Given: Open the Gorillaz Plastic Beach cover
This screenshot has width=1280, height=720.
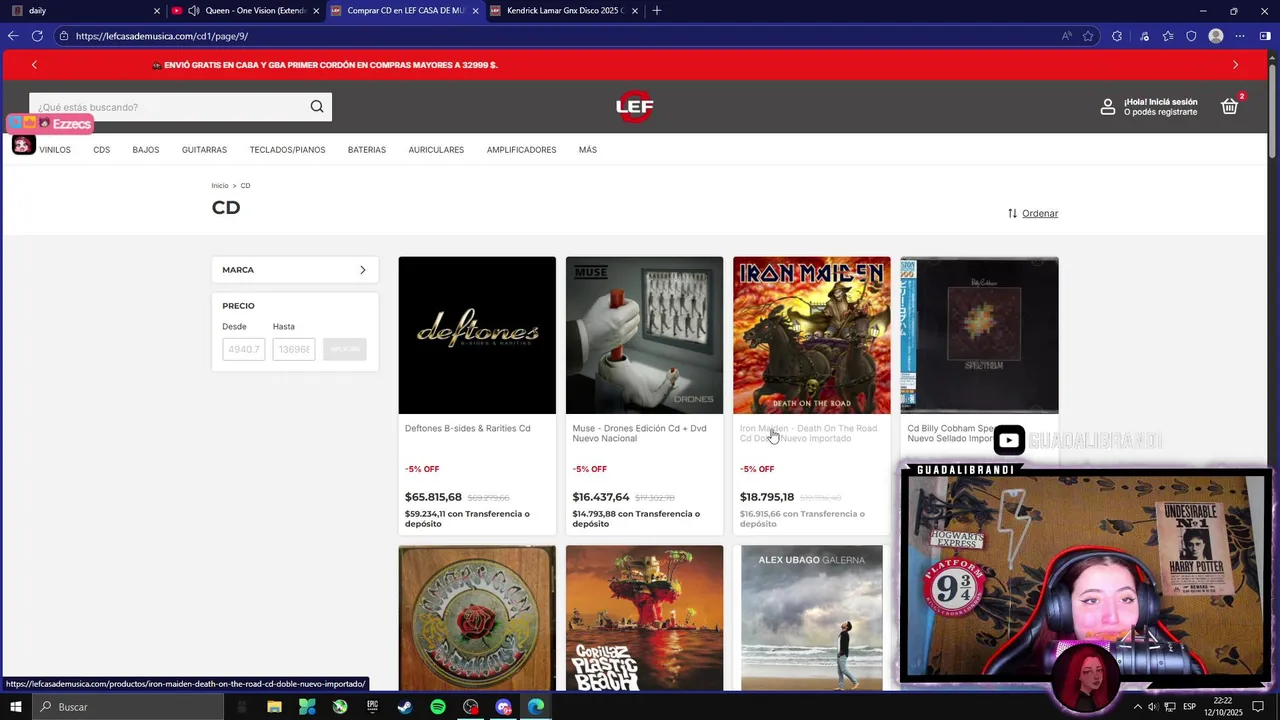Looking at the screenshot, I should click(644, 617).
